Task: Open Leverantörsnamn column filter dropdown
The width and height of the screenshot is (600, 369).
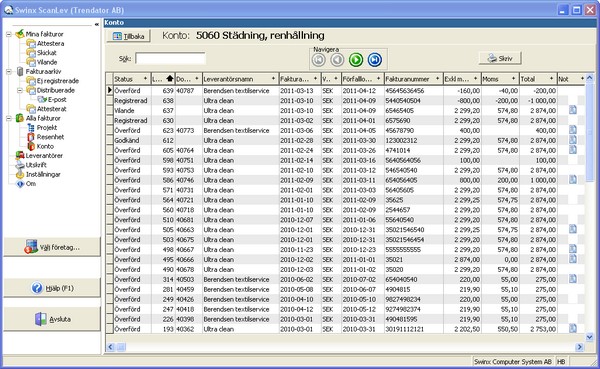Action: pos(273,78)
